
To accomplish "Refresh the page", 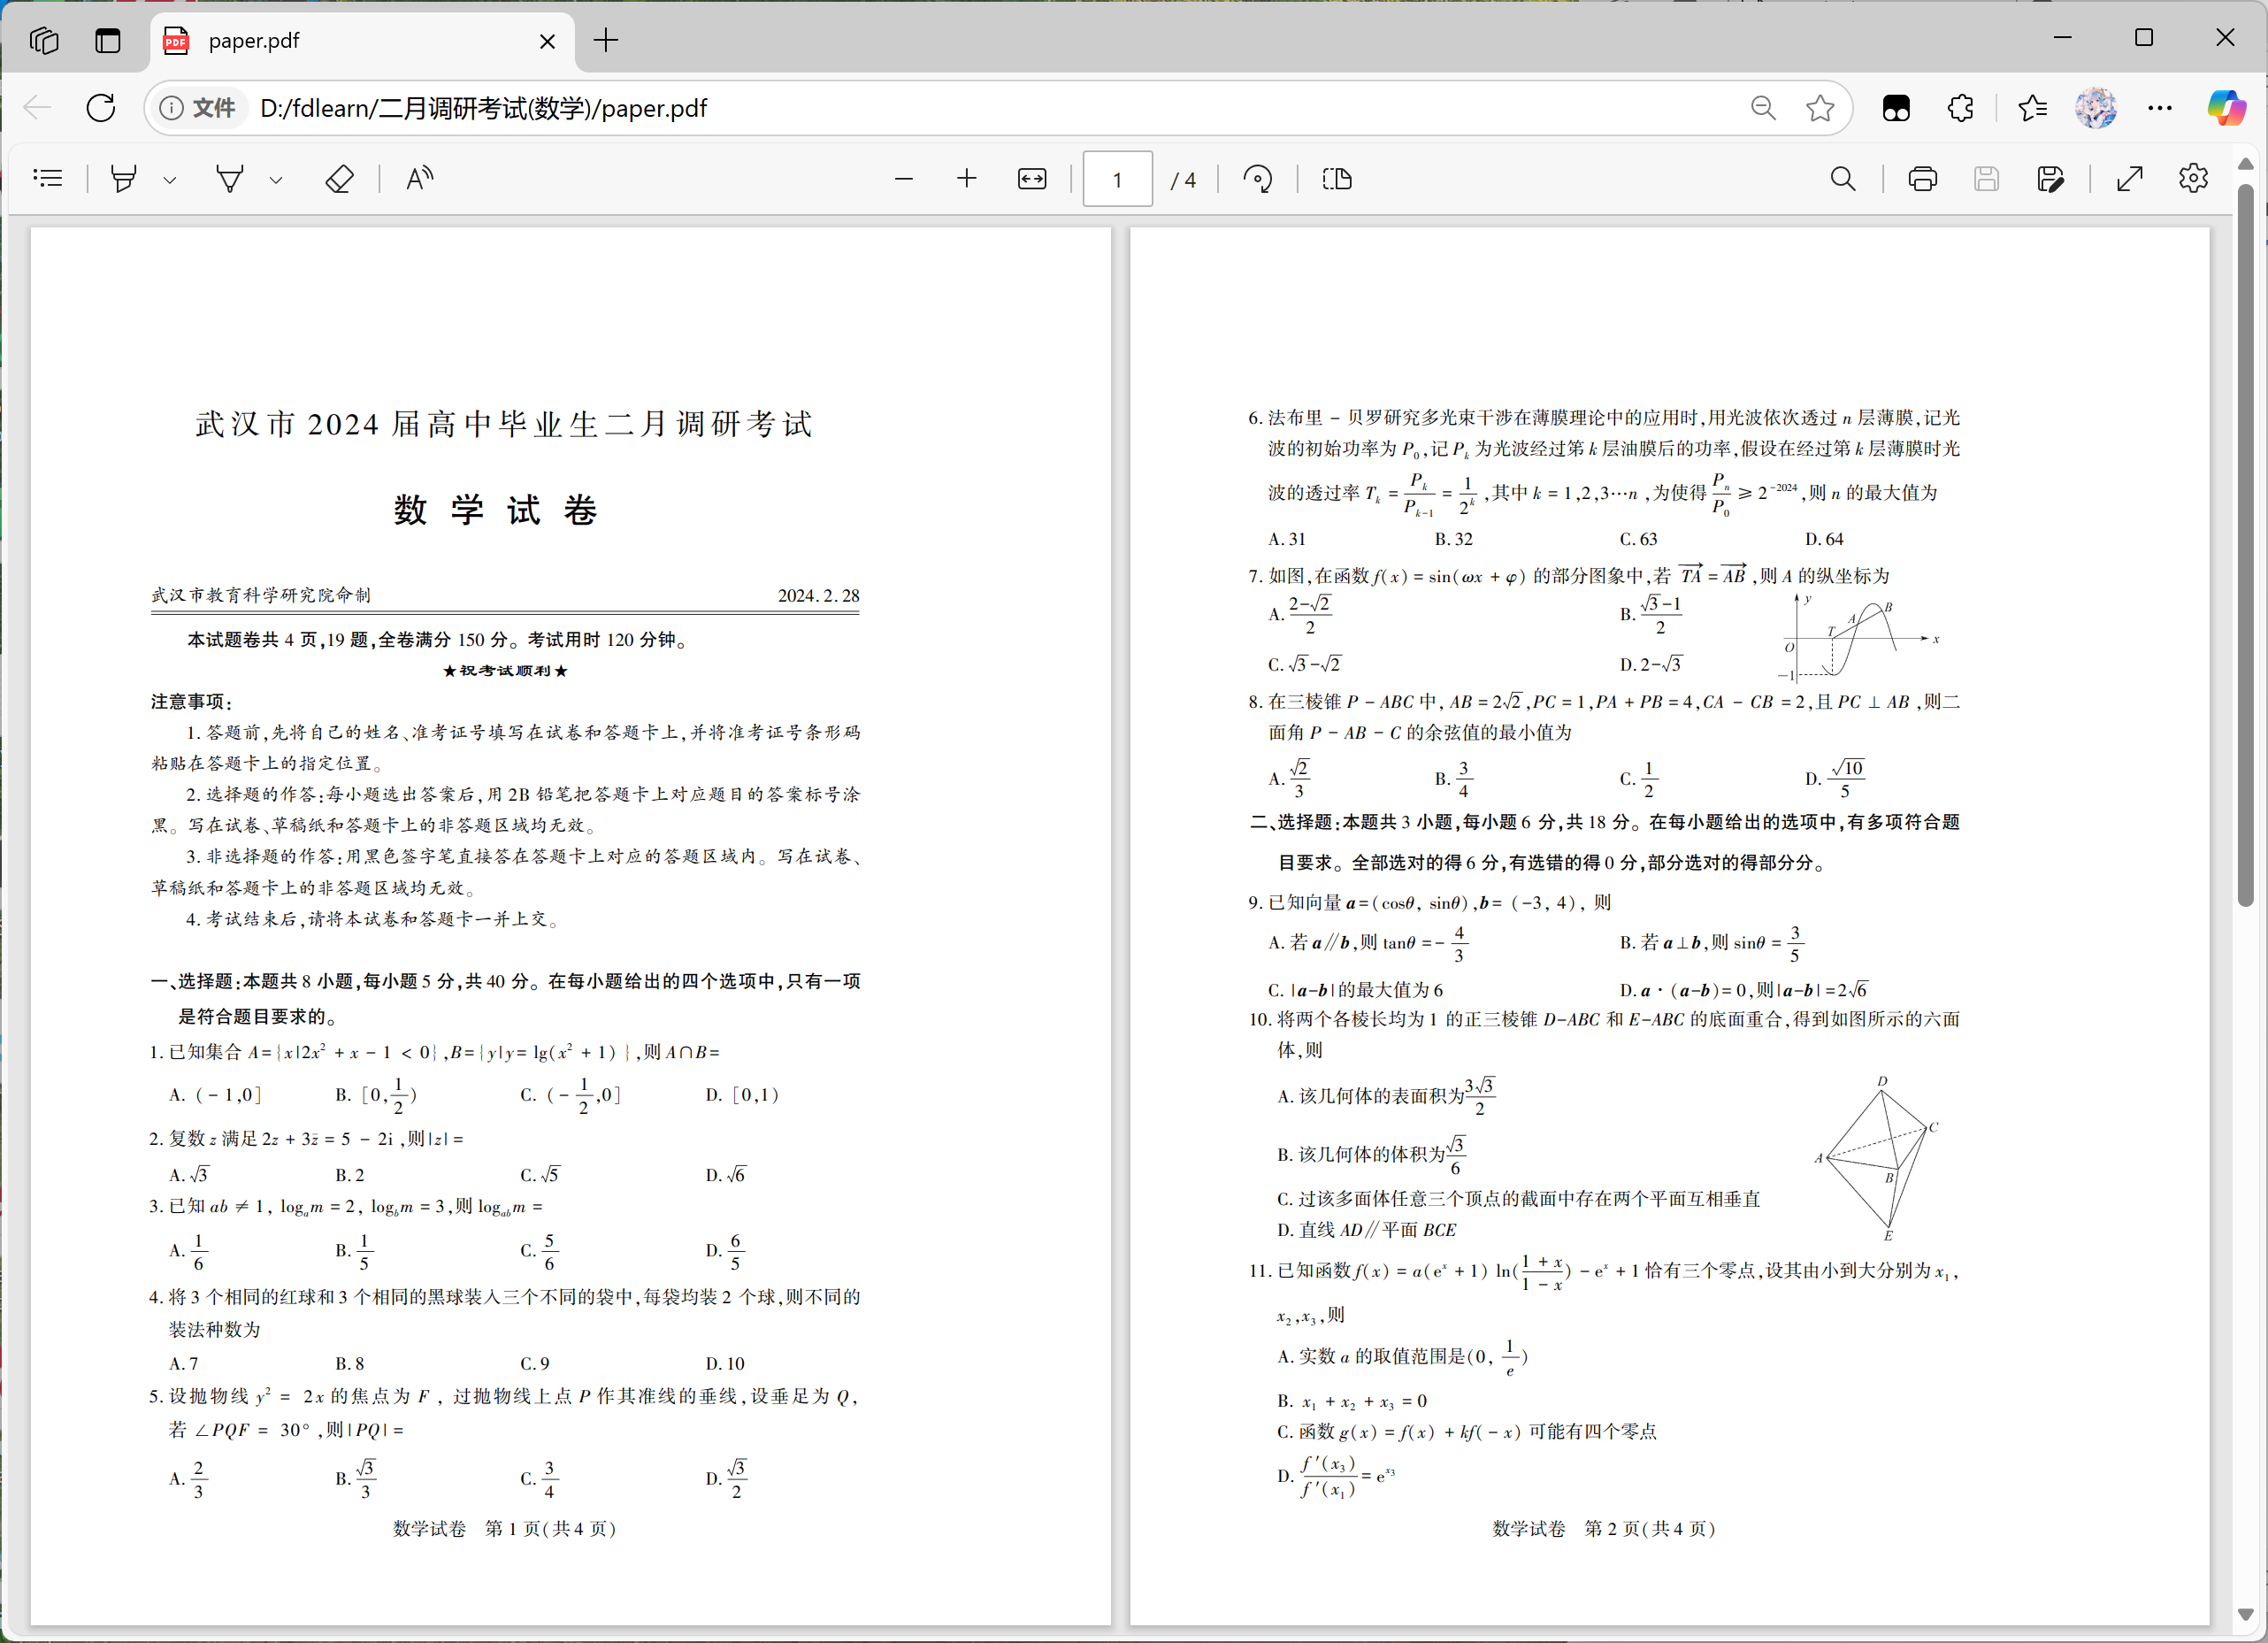I will click(101, 108).
